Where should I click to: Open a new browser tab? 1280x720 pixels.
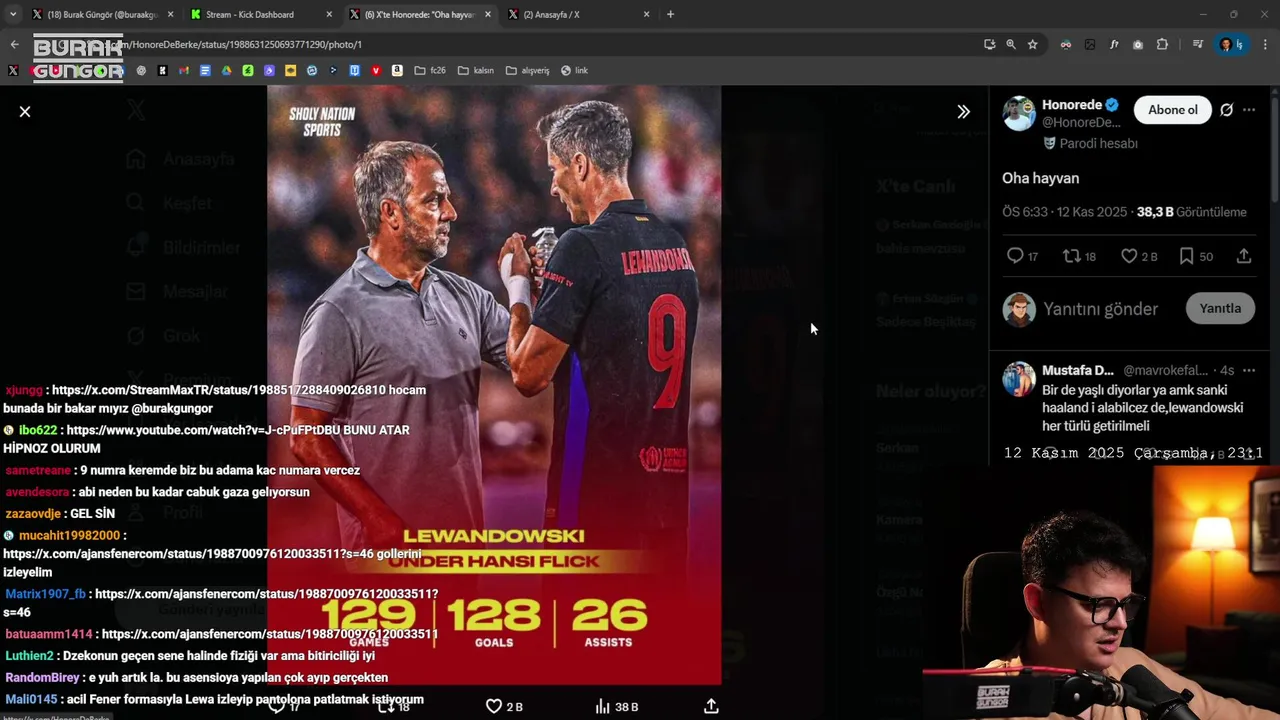pyautogui.click(x=670, y=14)
